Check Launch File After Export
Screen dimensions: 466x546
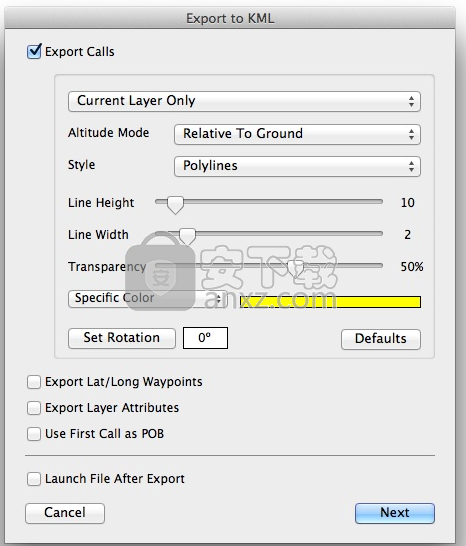pos(34,479)
